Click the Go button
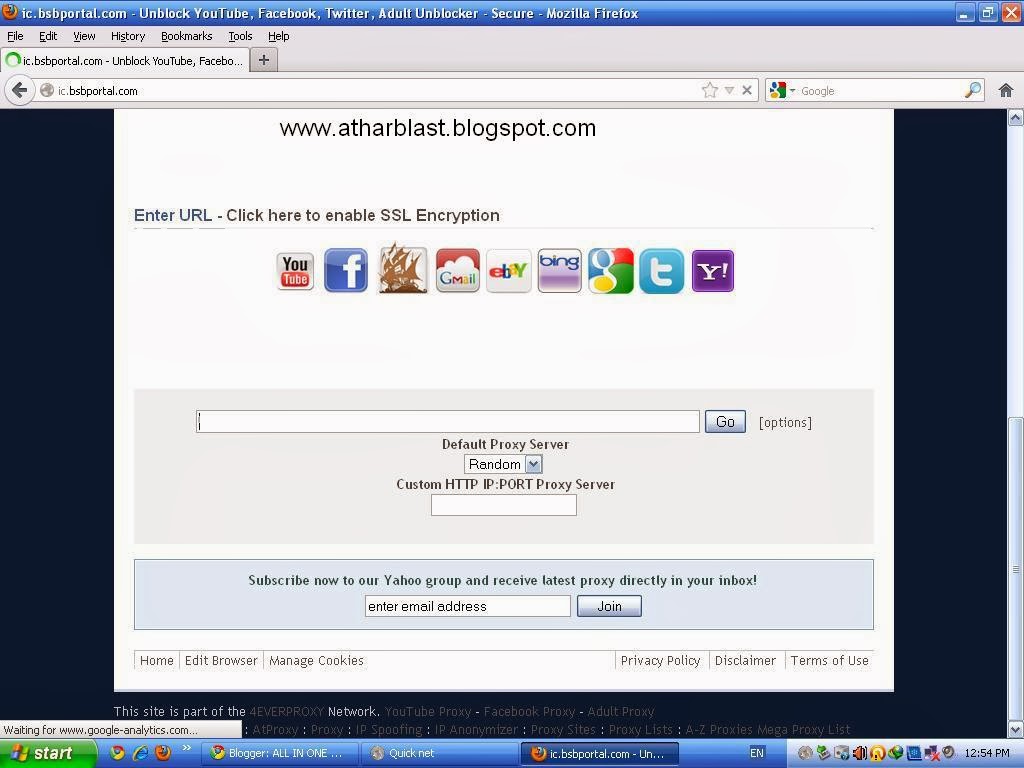 (x=725, y=421)
